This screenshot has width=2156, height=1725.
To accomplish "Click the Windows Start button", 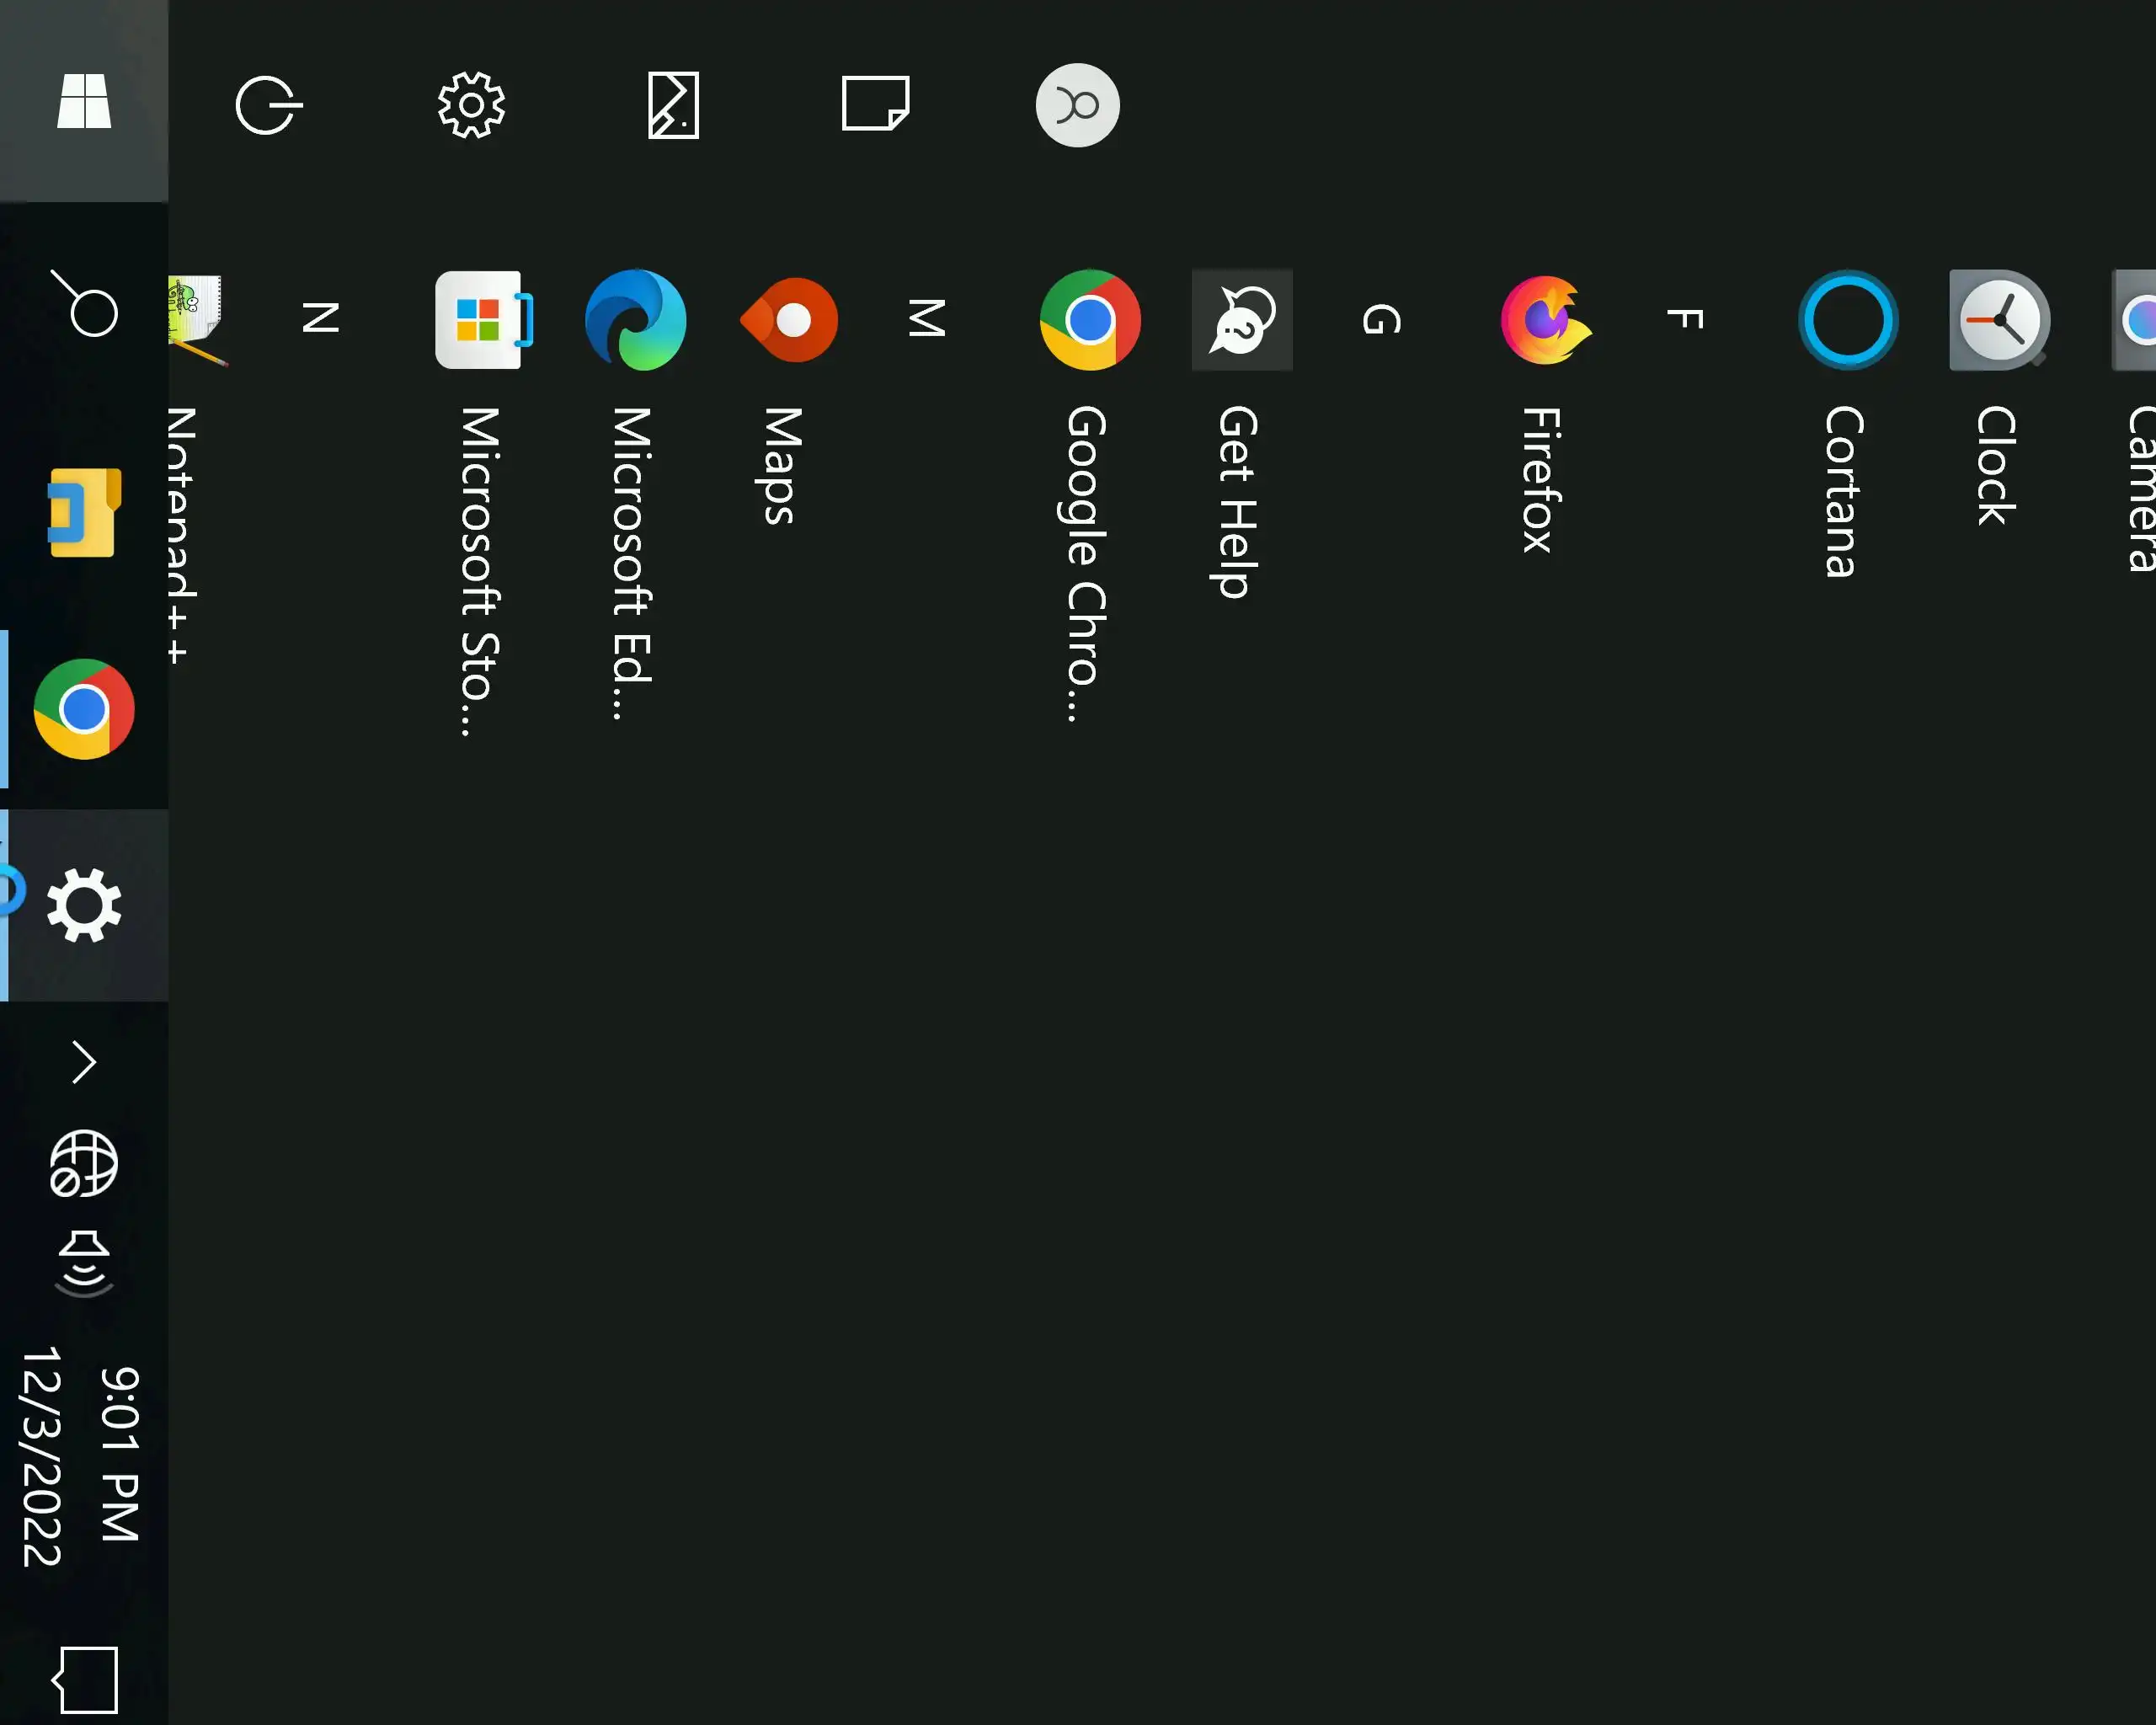I will 84,101.
